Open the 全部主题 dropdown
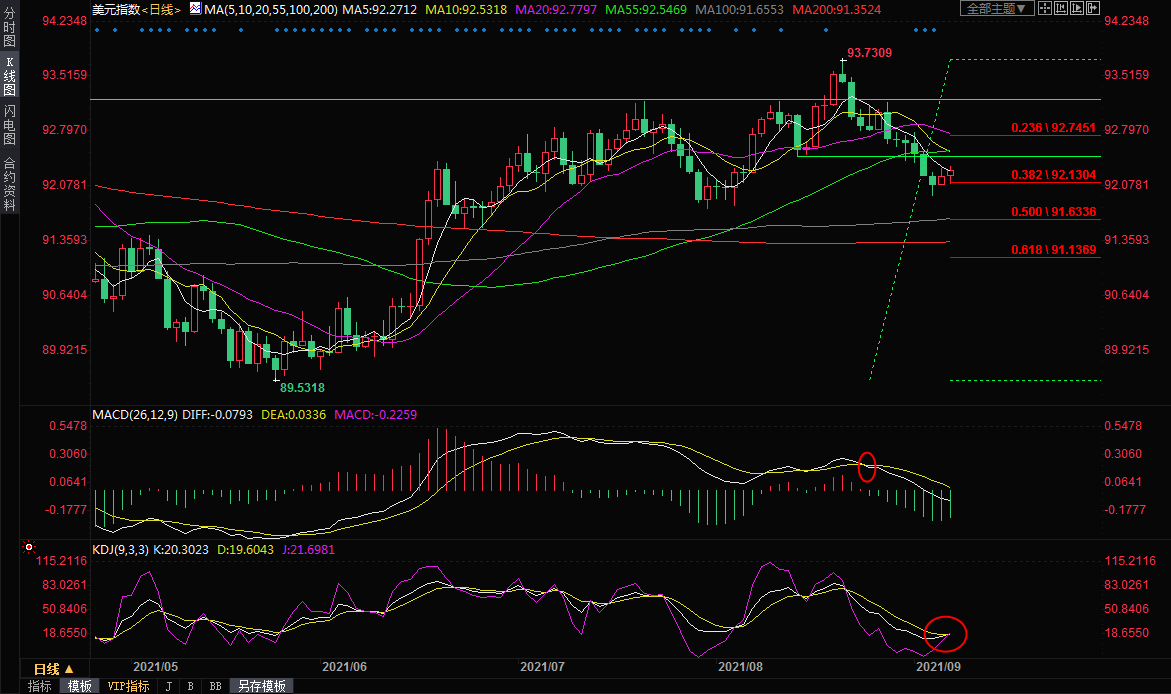This screenshot has width=1171, height=694. pos(997,8)
